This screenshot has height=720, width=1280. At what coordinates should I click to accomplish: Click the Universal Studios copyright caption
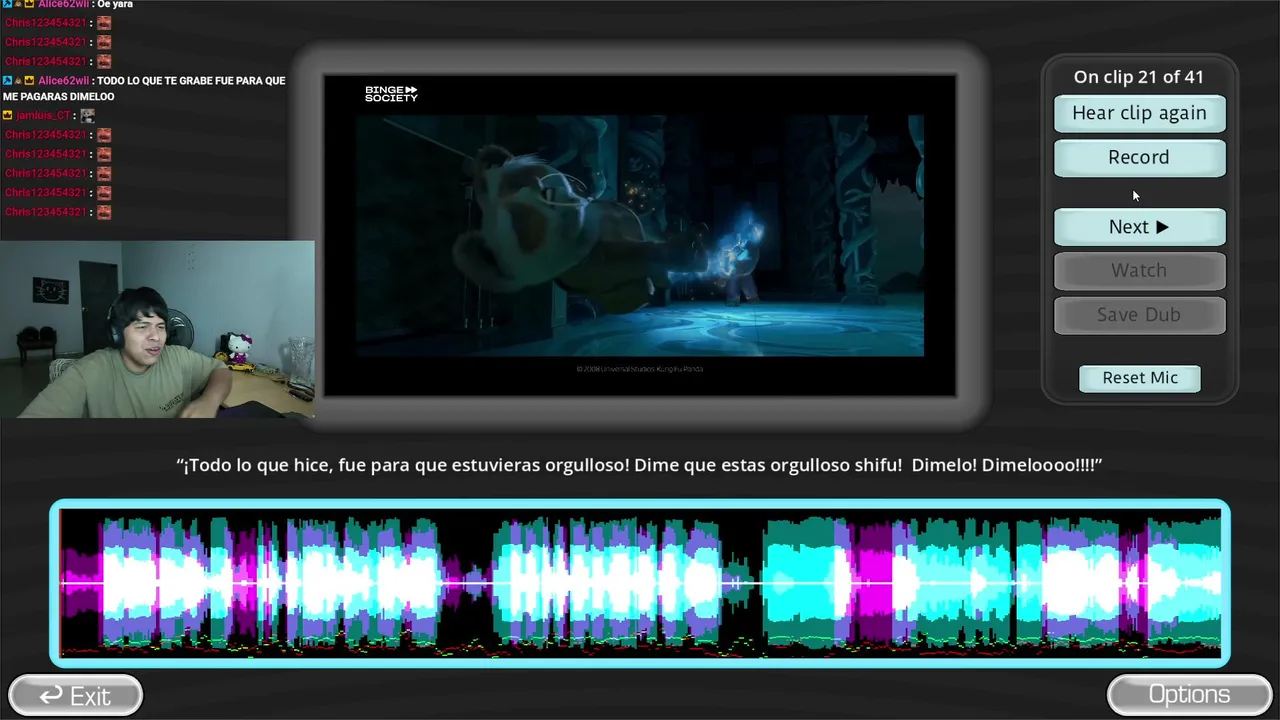[640, 369]
